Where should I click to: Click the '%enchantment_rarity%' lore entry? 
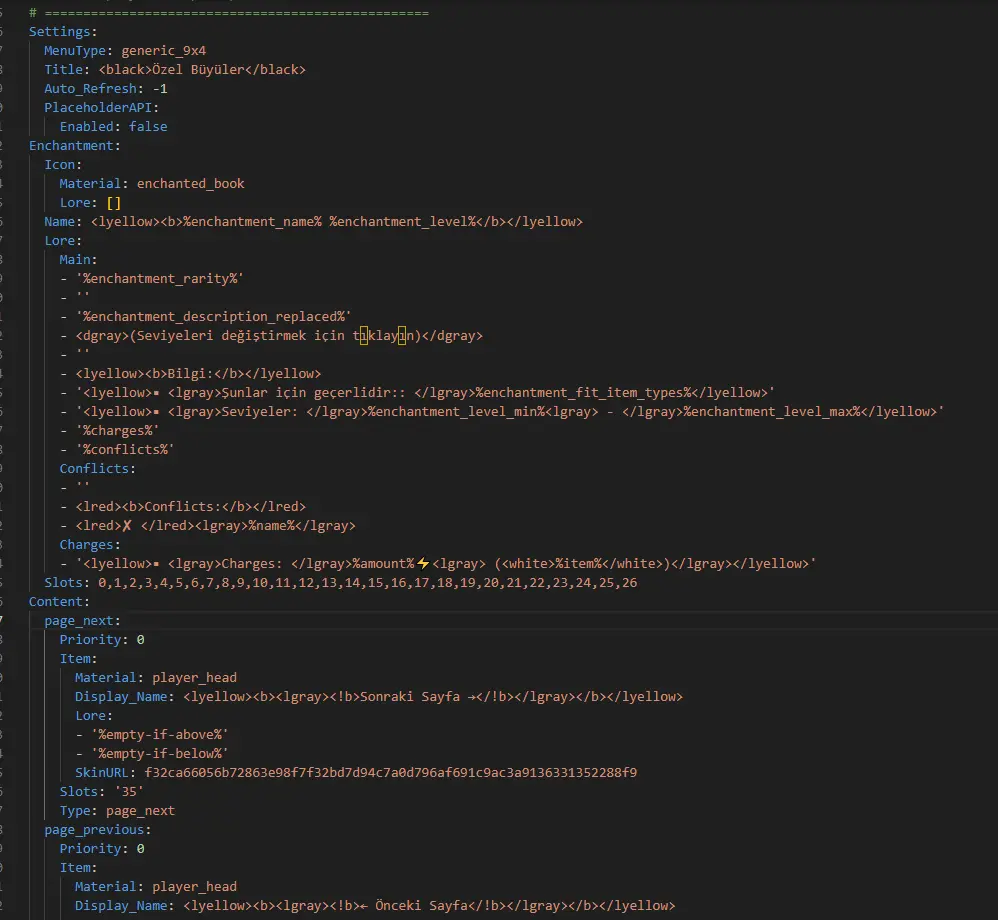click(160, 279)
